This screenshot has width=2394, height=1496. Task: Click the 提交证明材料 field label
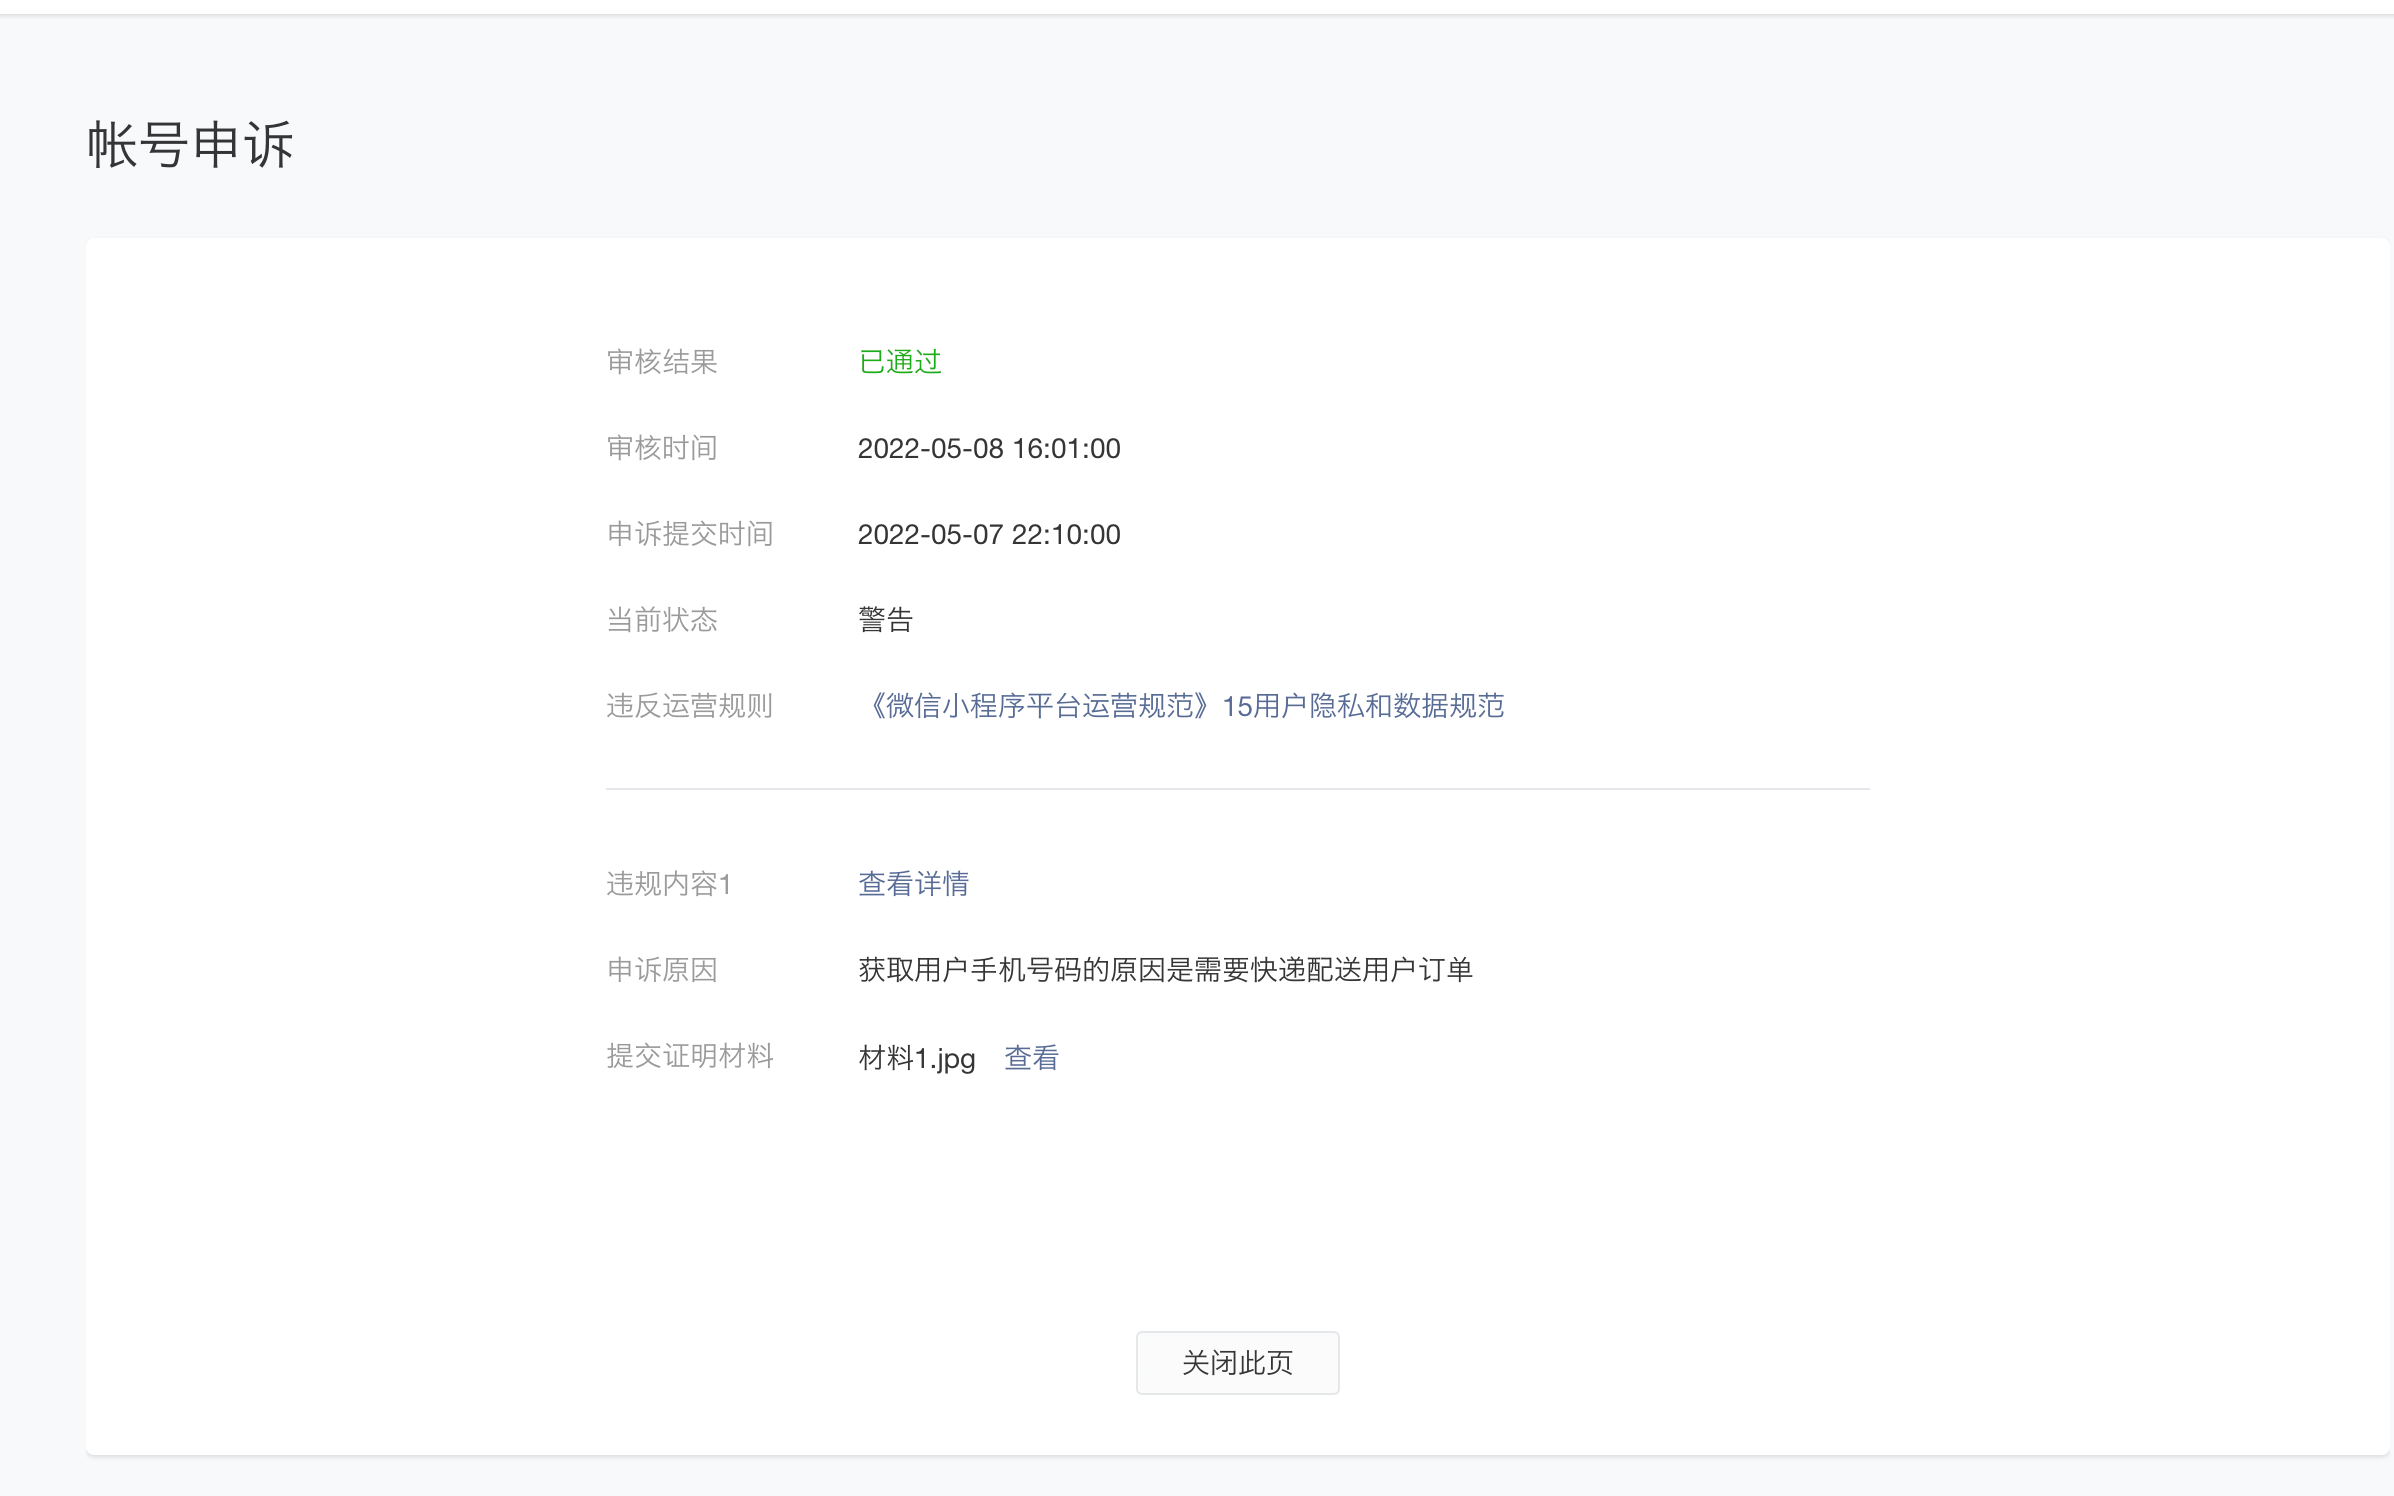click(690, 1056)
